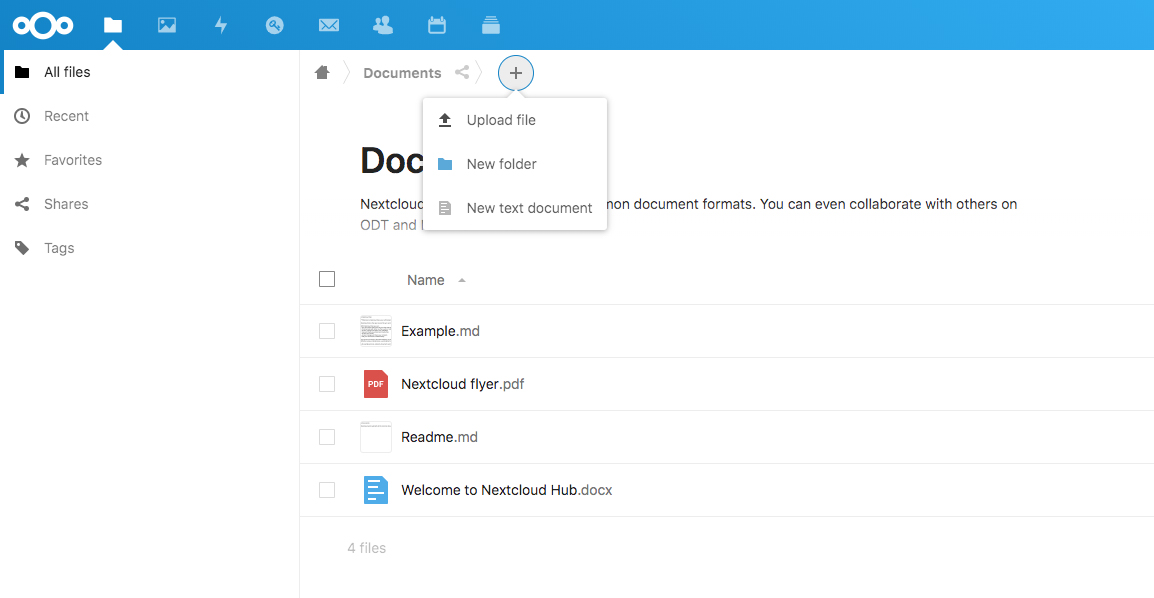Viewport: 1154px width, 598px height.
Task: Open Tags in the sidebar
Action: point(149,249)
